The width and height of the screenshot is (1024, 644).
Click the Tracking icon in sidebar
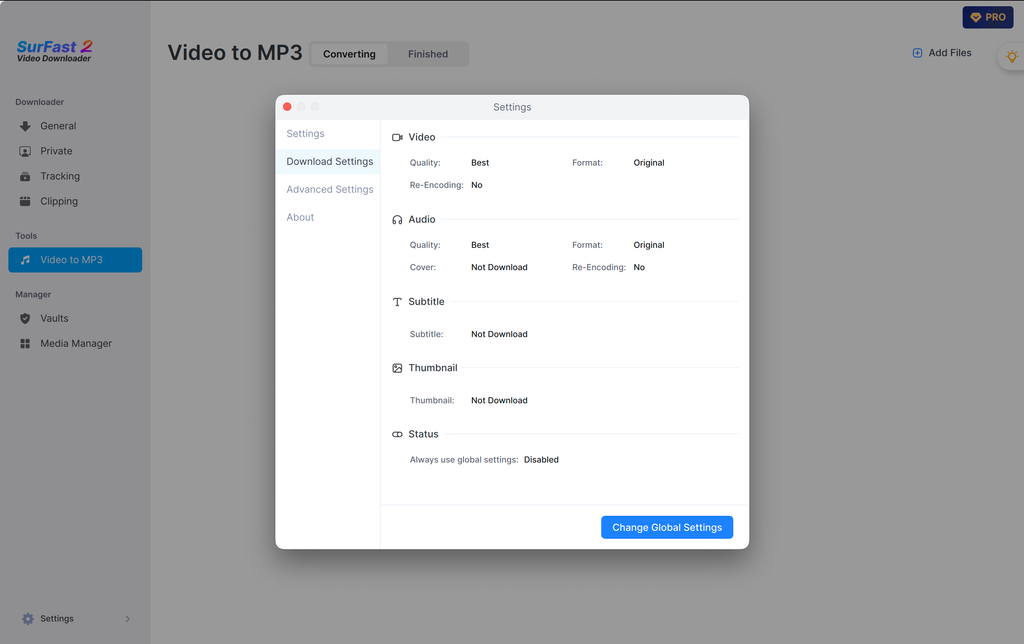tap(25, 176)
